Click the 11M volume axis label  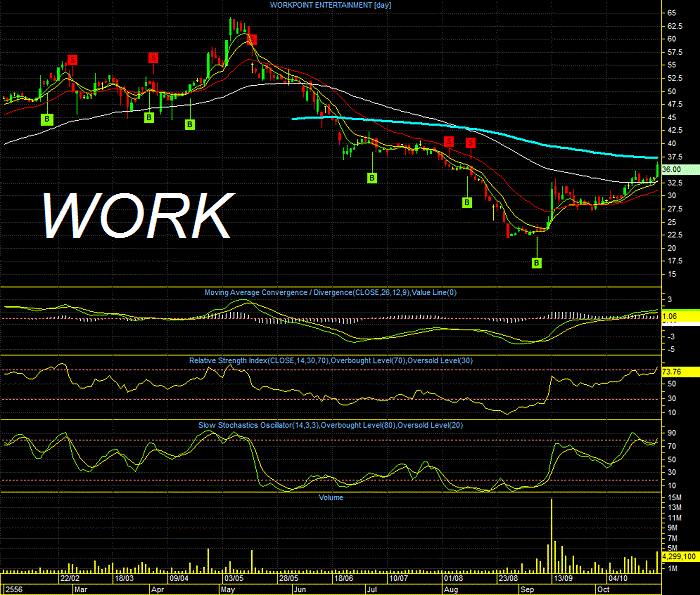pos(675,518)
